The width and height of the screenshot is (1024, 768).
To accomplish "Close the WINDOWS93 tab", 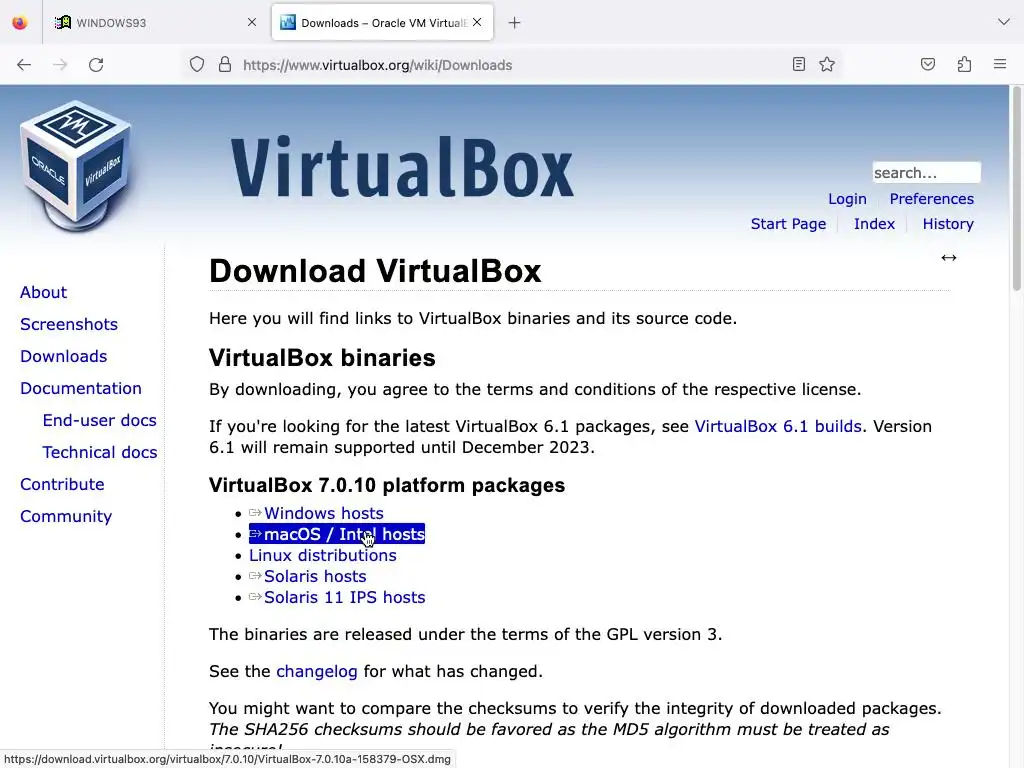I will [x=252, y=22].
